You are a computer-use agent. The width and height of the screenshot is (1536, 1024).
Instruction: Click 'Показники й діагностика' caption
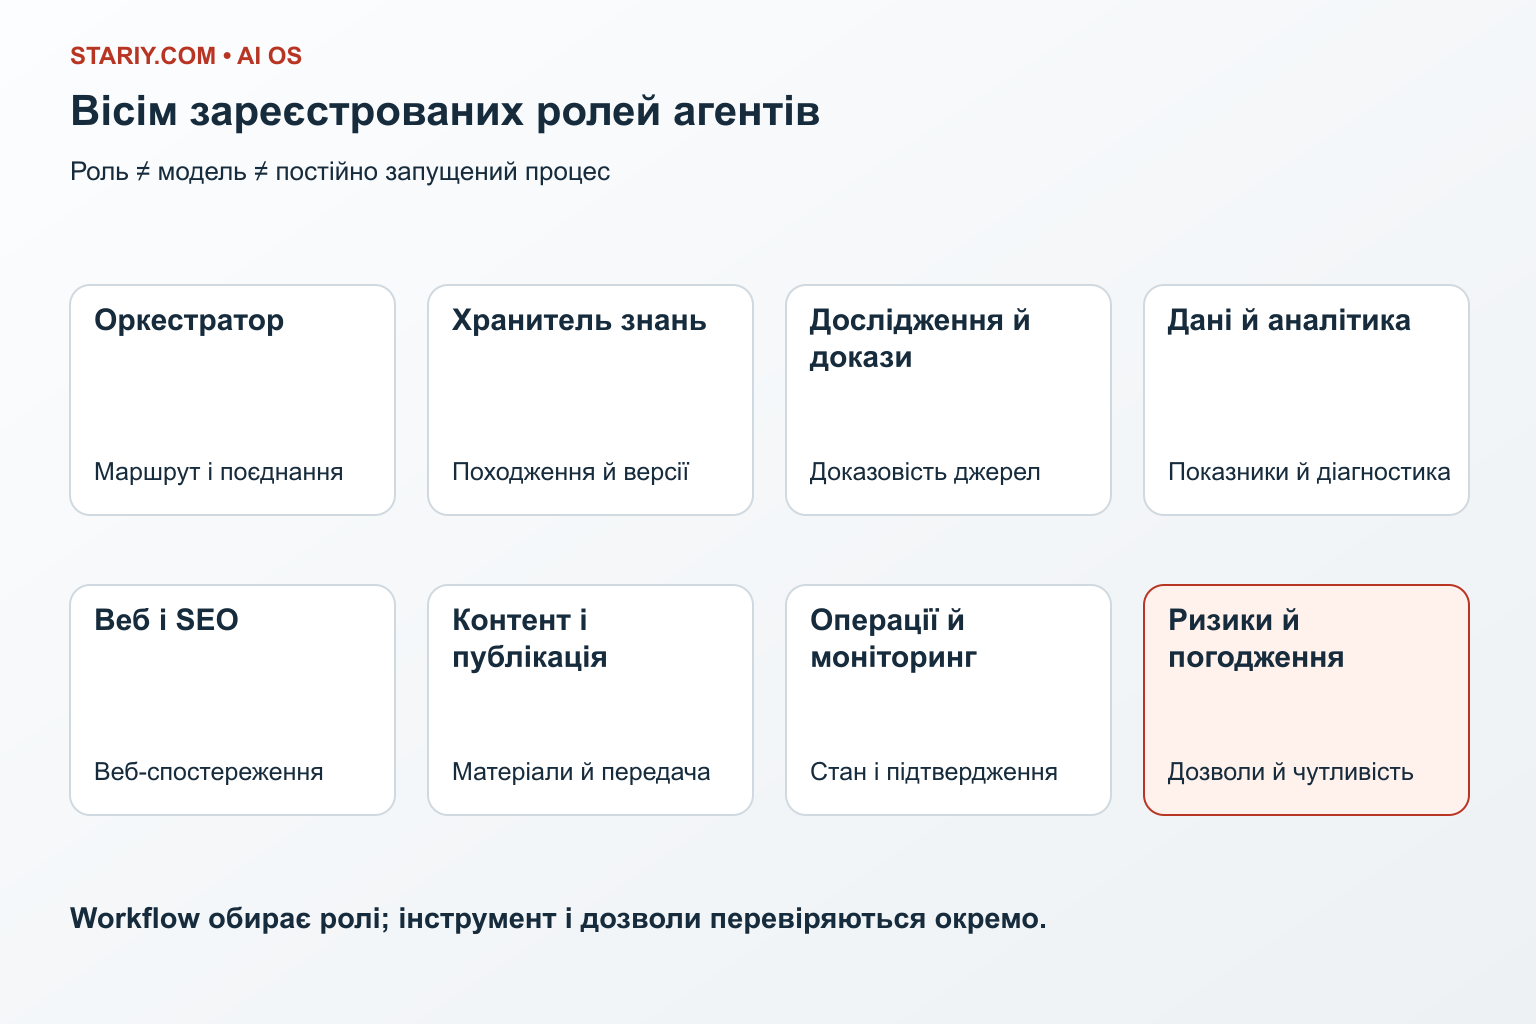1309,472
